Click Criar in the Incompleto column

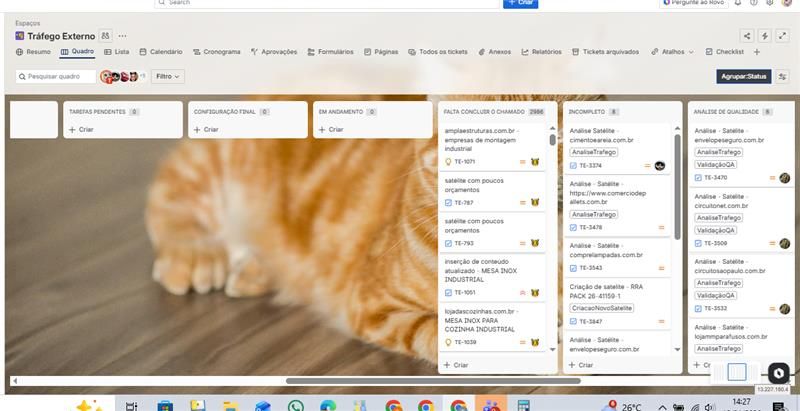[x=581, y=365]
